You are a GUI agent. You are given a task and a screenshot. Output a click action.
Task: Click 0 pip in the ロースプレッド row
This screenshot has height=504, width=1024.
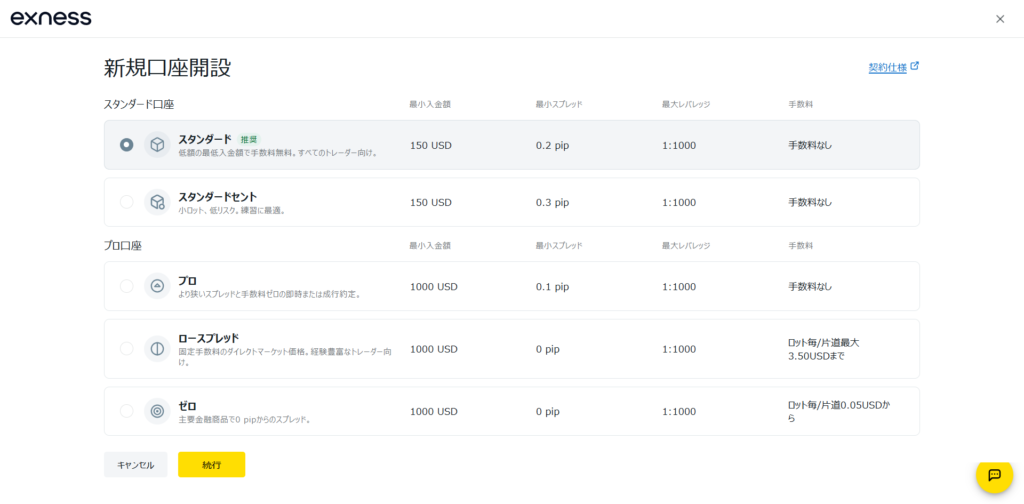[549, 349]
